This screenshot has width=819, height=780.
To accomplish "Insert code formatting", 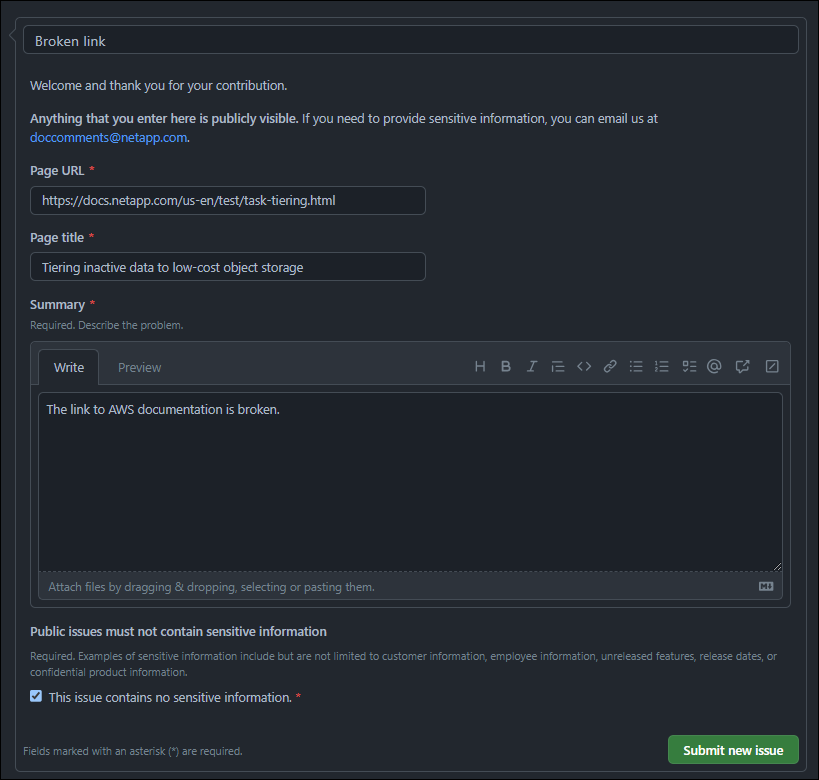I will click(x=584, y=367).
